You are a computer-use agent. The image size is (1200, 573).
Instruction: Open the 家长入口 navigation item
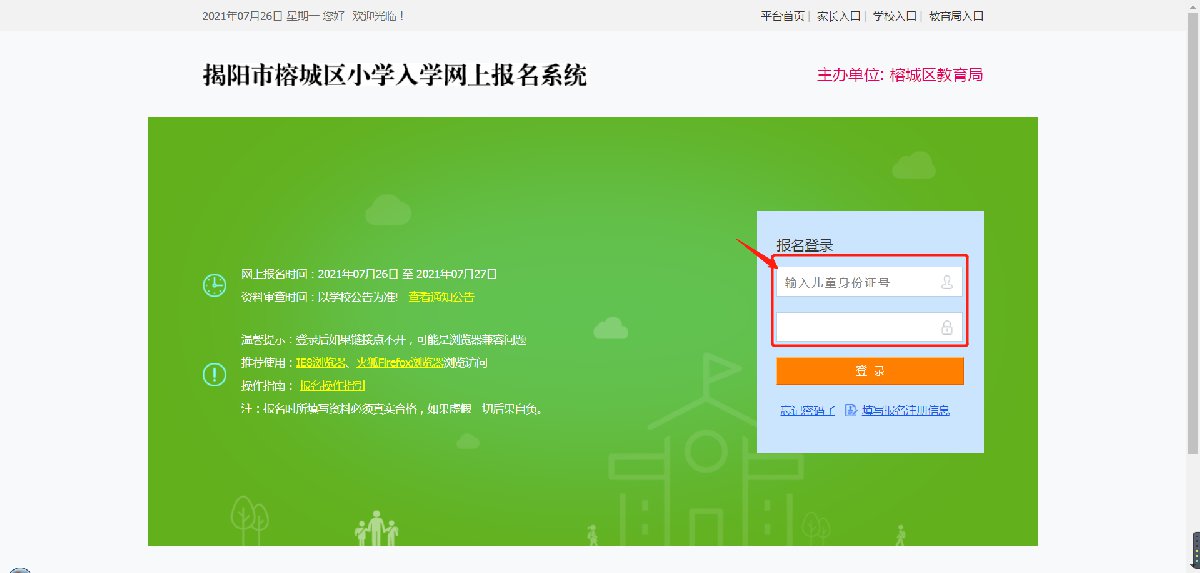(838, 16)
